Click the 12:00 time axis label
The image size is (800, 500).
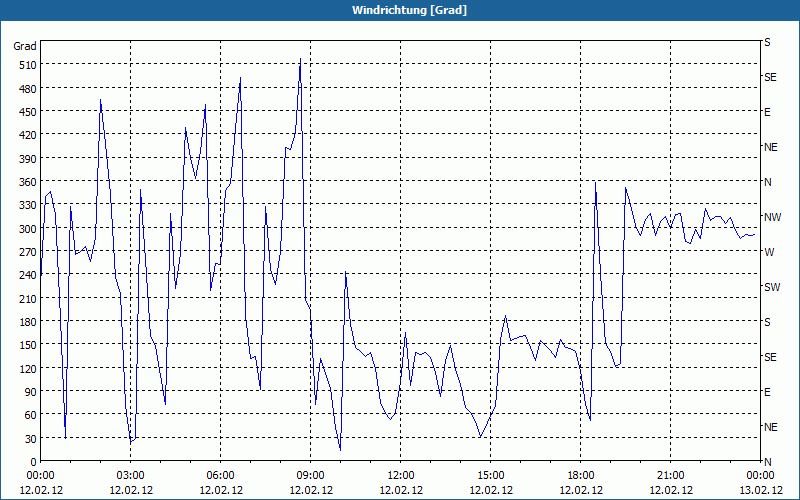(x=401, y=476)
